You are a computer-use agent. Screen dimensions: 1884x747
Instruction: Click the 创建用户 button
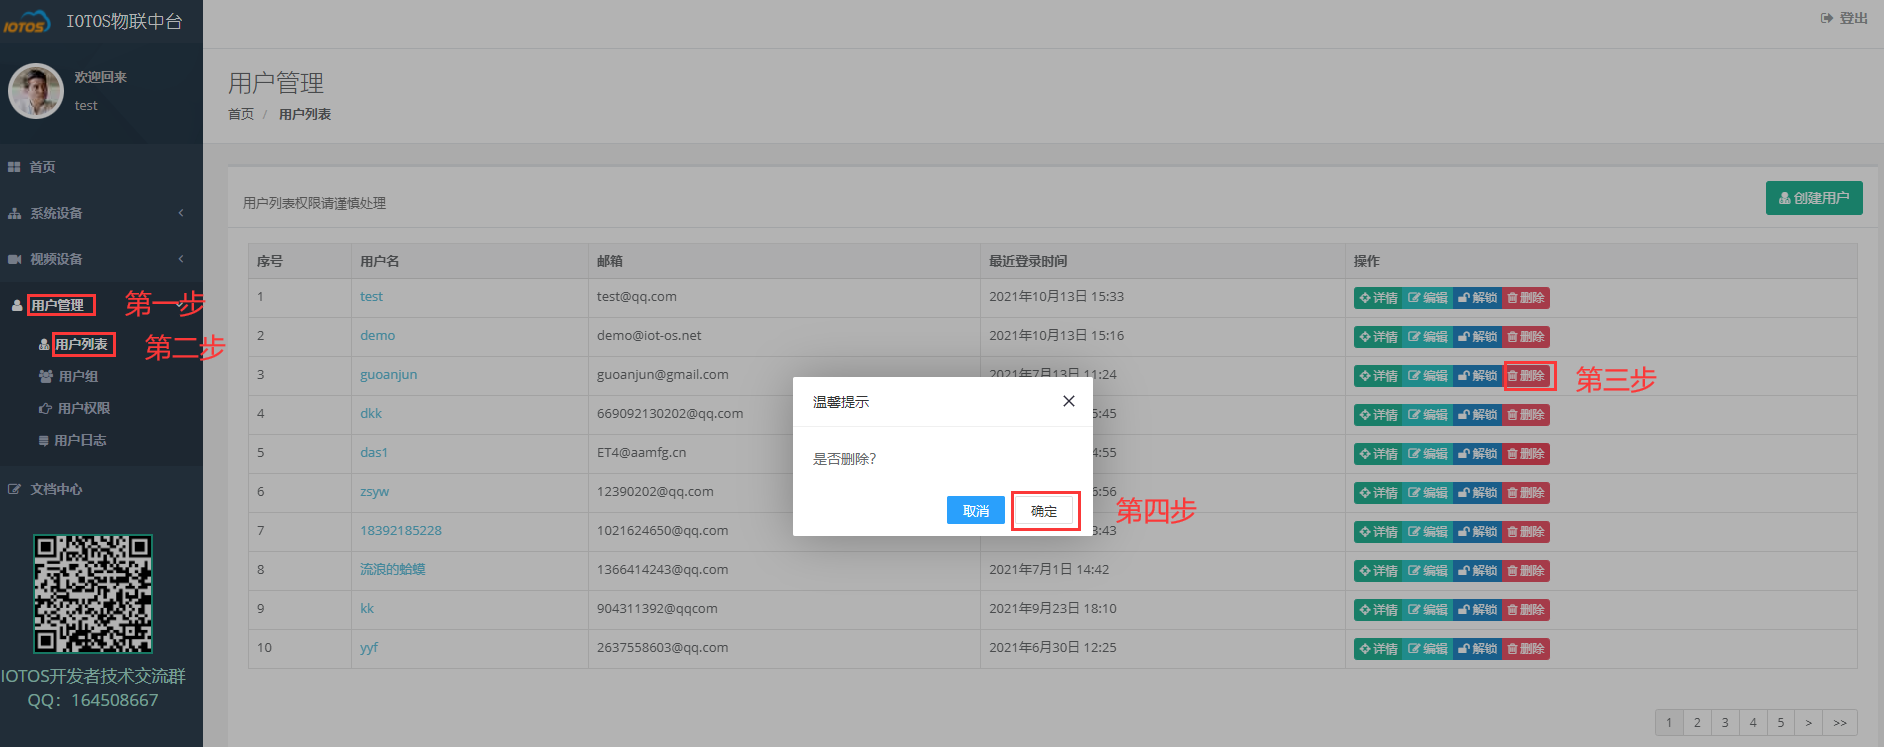1814,198
